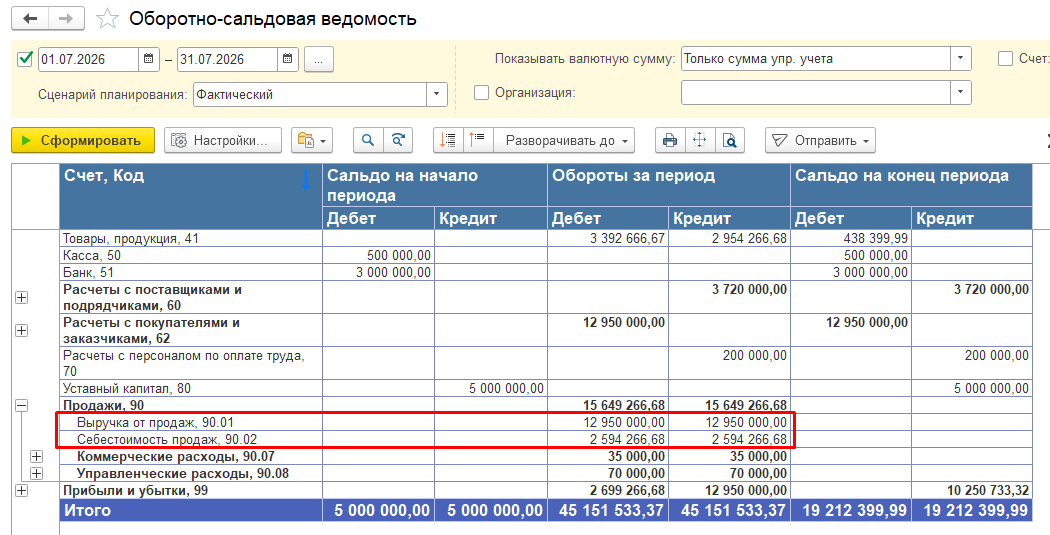
Task: Expand Прибыли и убытки, 99
Action: click(21, 490)
